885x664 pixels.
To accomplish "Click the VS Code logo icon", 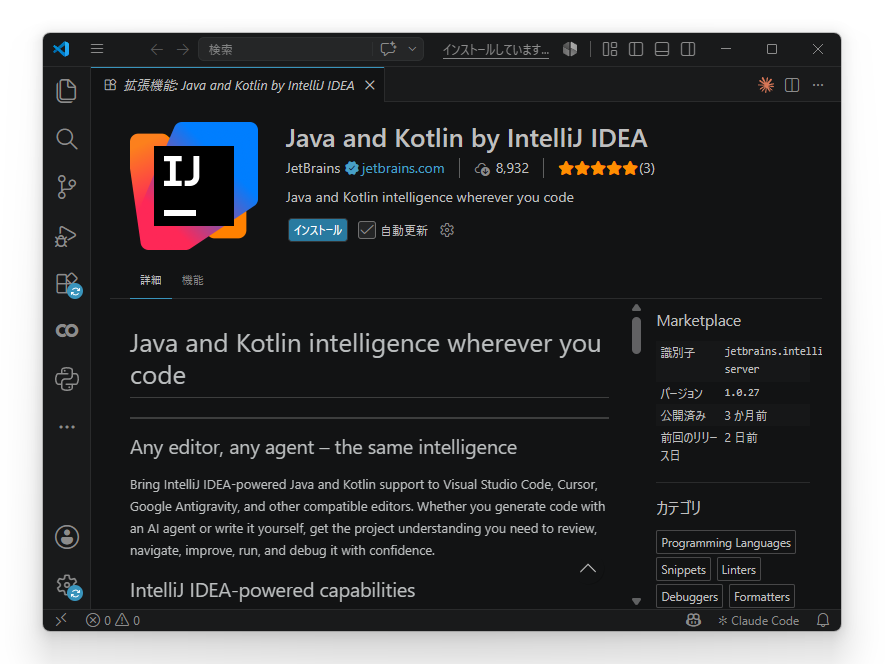I will (61, 49).
